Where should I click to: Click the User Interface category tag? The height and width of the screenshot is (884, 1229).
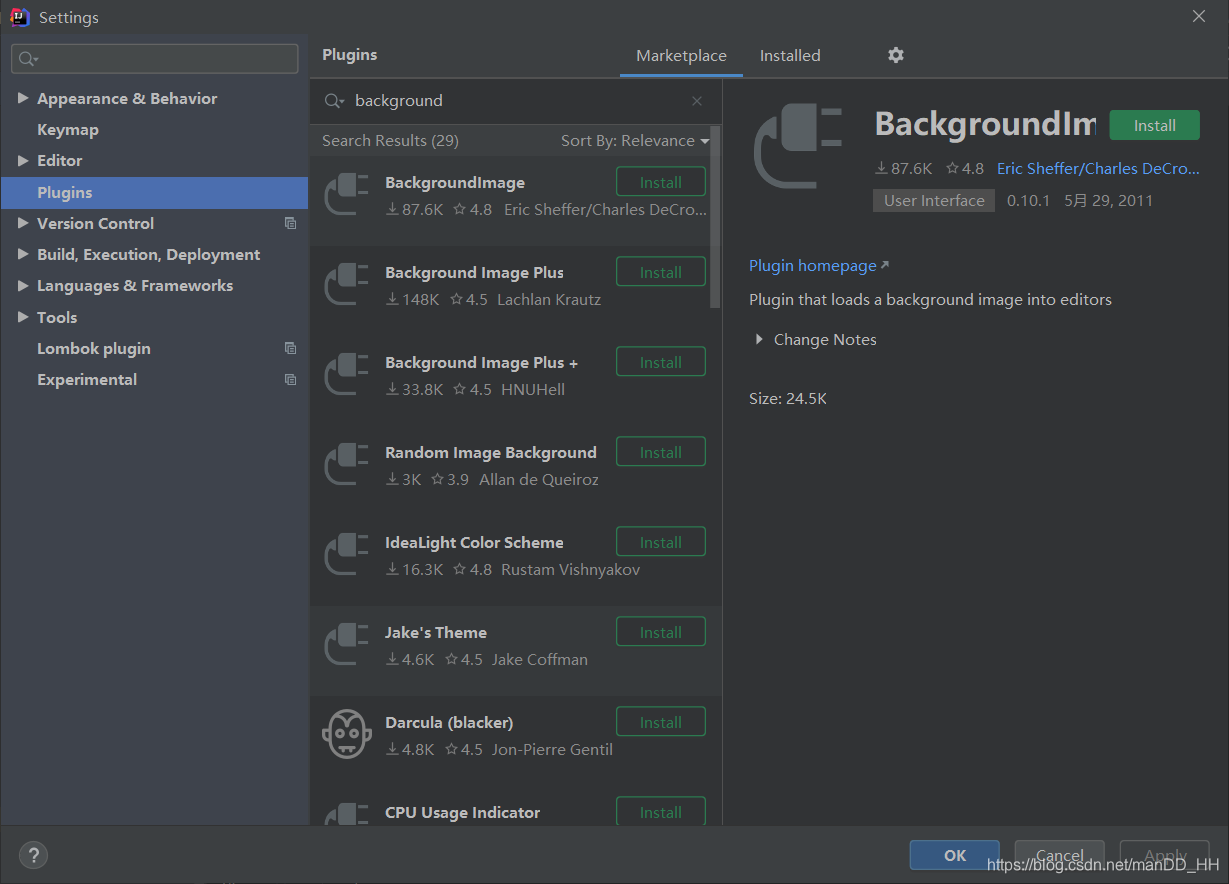point(934,200)
